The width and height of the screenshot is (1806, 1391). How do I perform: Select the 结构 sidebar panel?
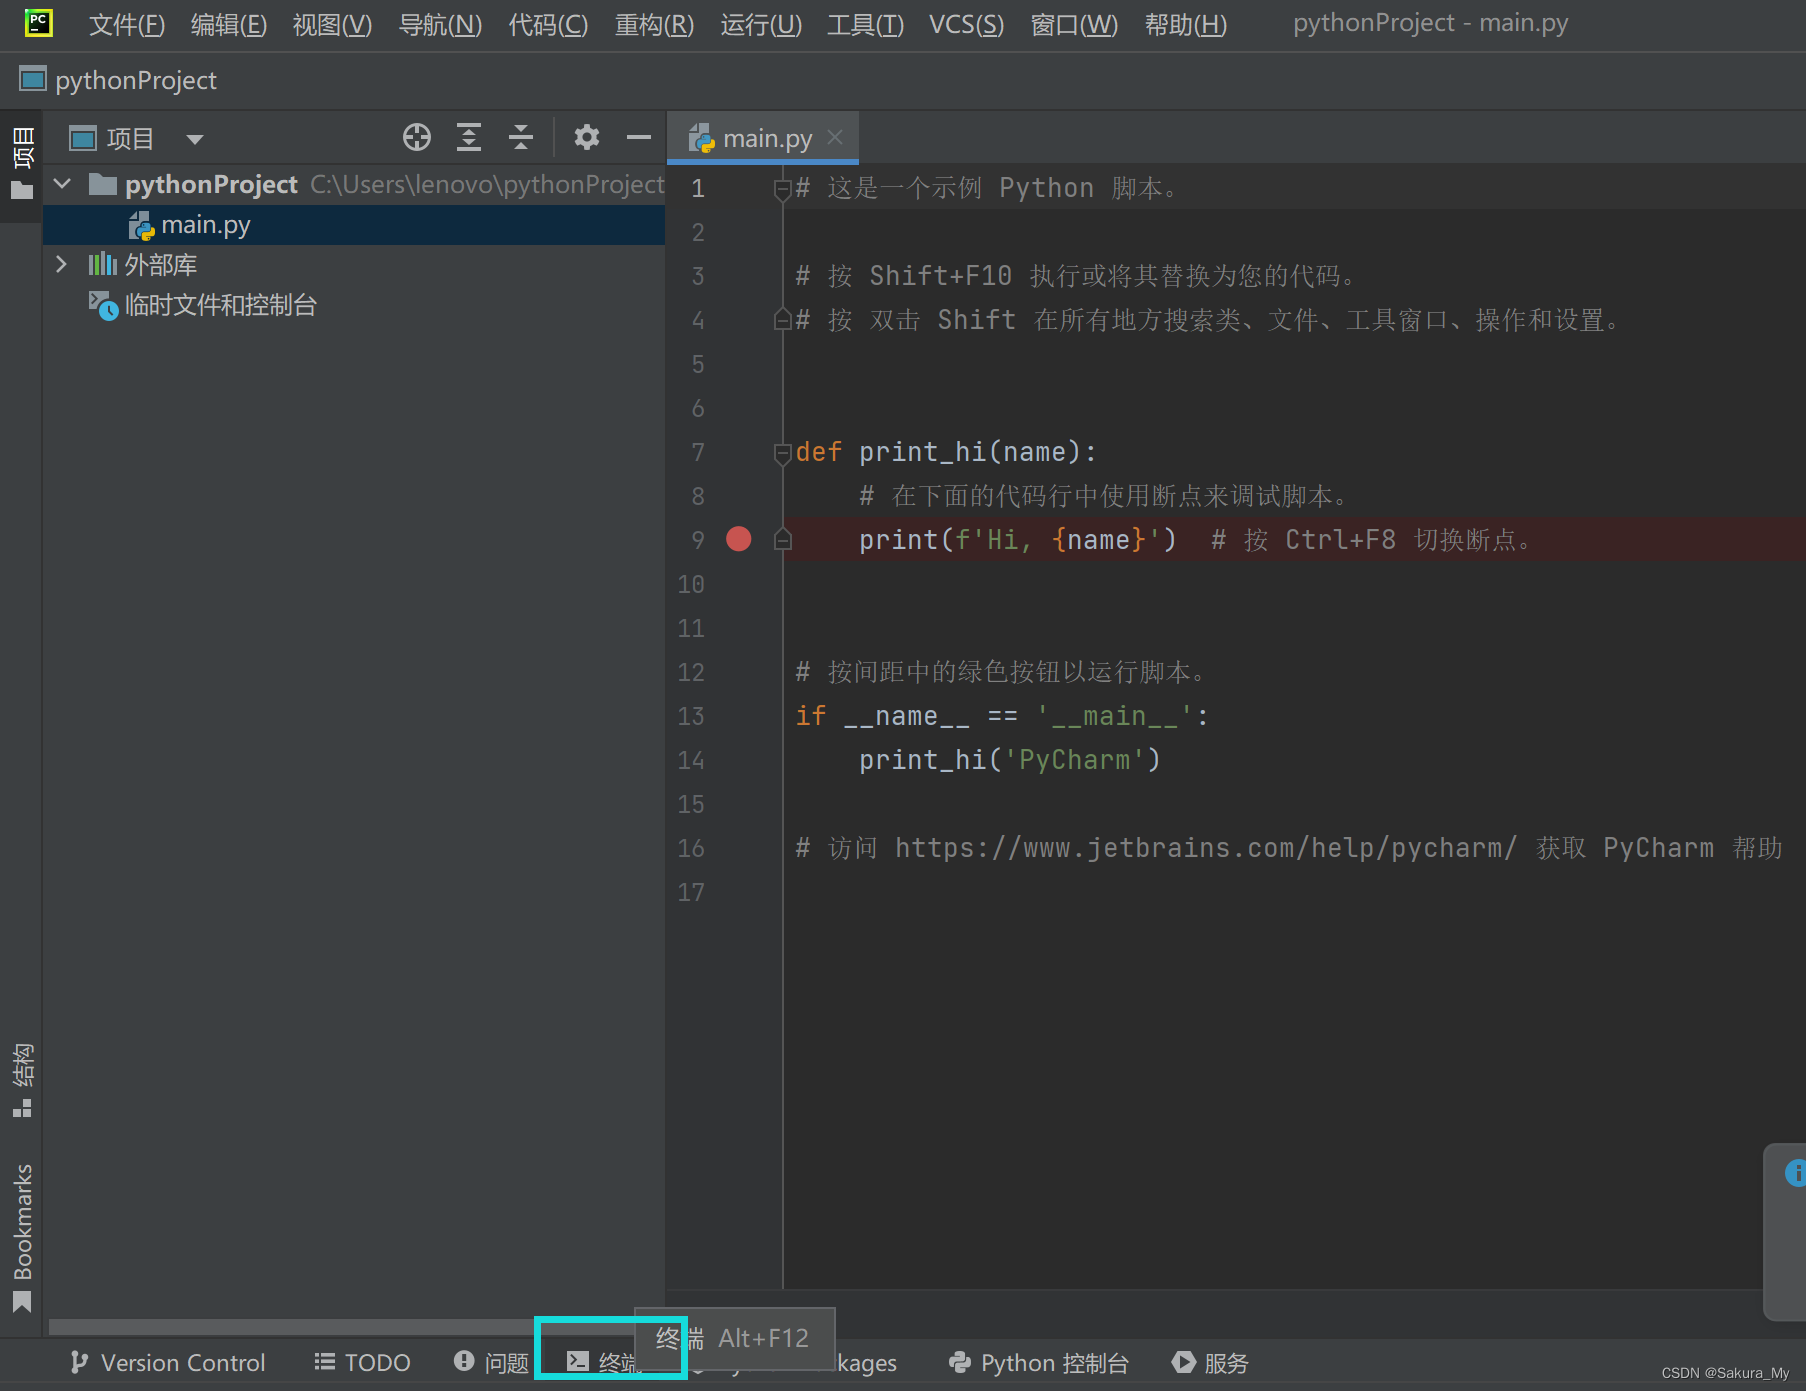(x=21, y=1075)
